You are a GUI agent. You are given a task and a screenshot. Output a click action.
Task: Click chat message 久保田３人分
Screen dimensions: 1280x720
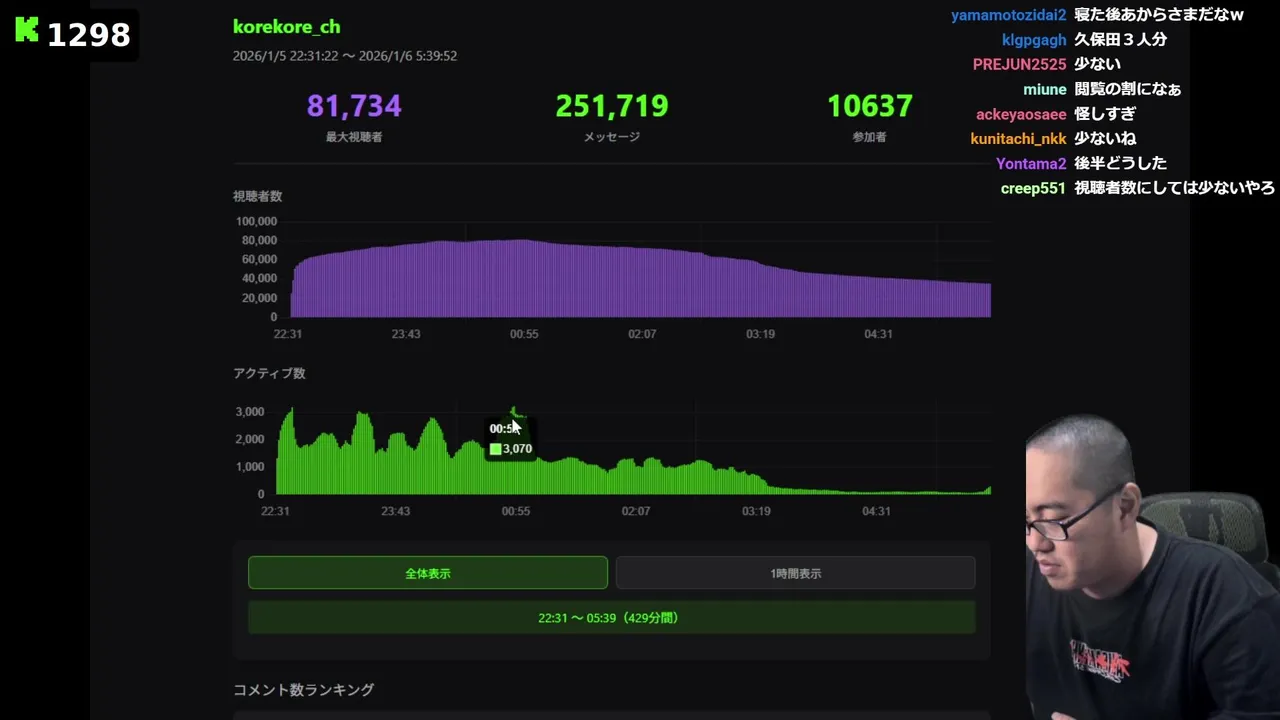pyautogui.click(x=1120, y=40)
